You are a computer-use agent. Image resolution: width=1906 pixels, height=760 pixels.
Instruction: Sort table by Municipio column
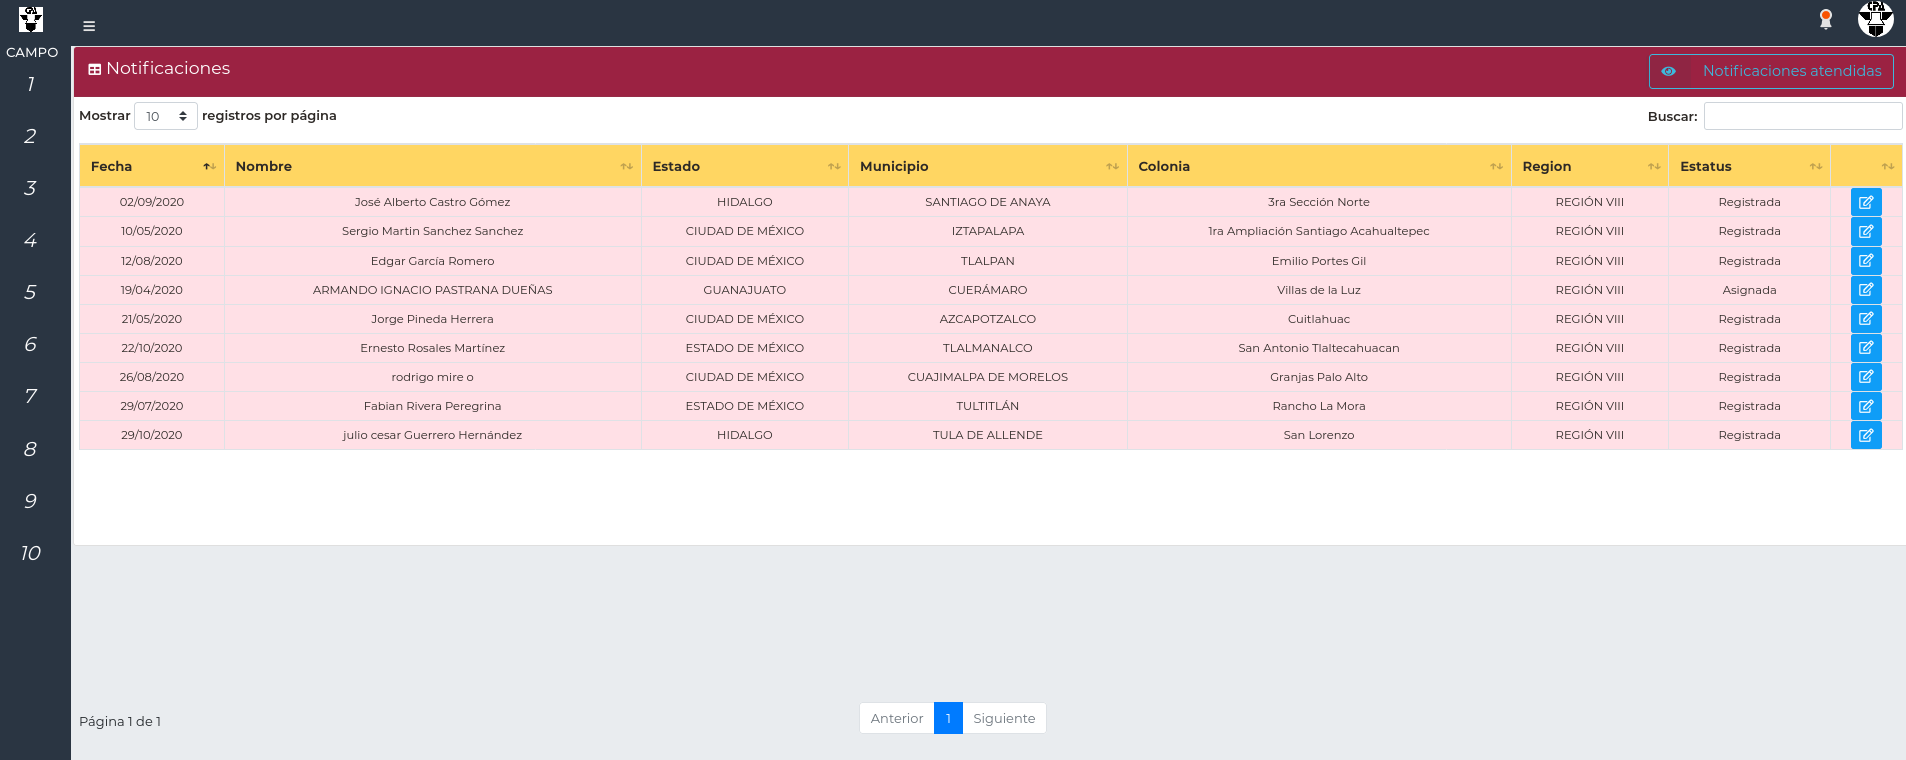[x=988, y=166]
